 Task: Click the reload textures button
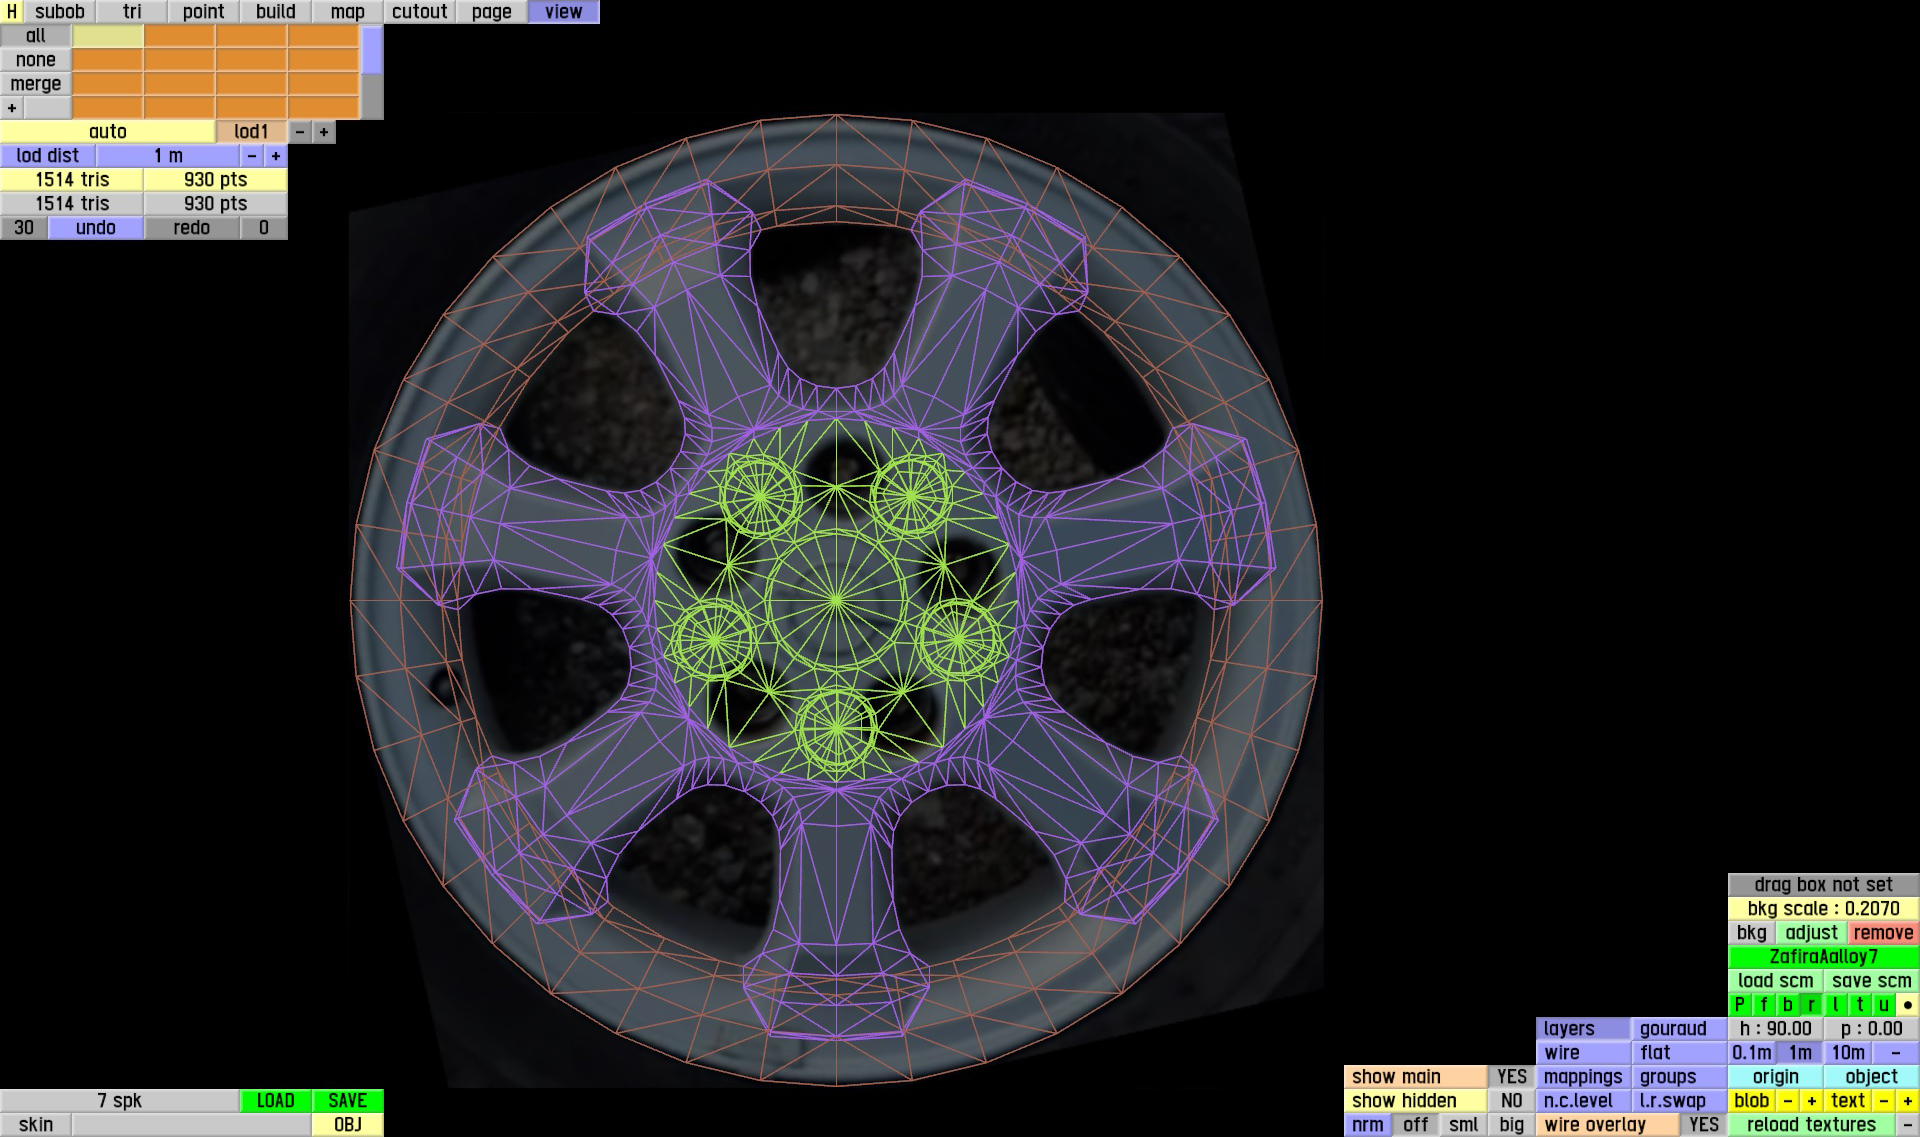tap(1811, 1125)
